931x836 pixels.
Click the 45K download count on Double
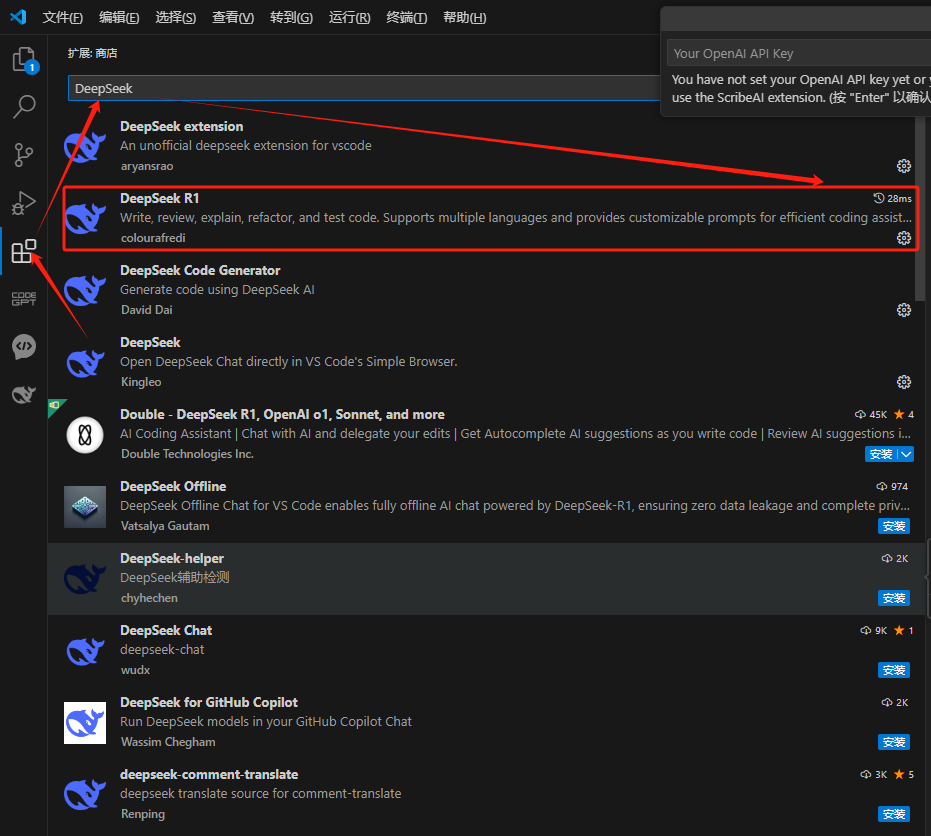(870, 414)
